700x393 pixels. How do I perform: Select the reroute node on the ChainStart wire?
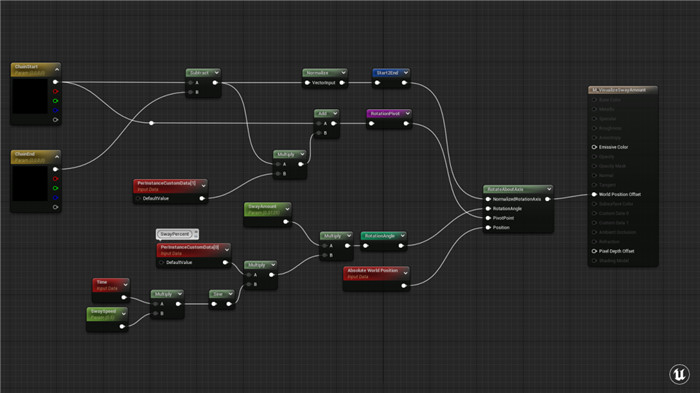tap(151, 123)
